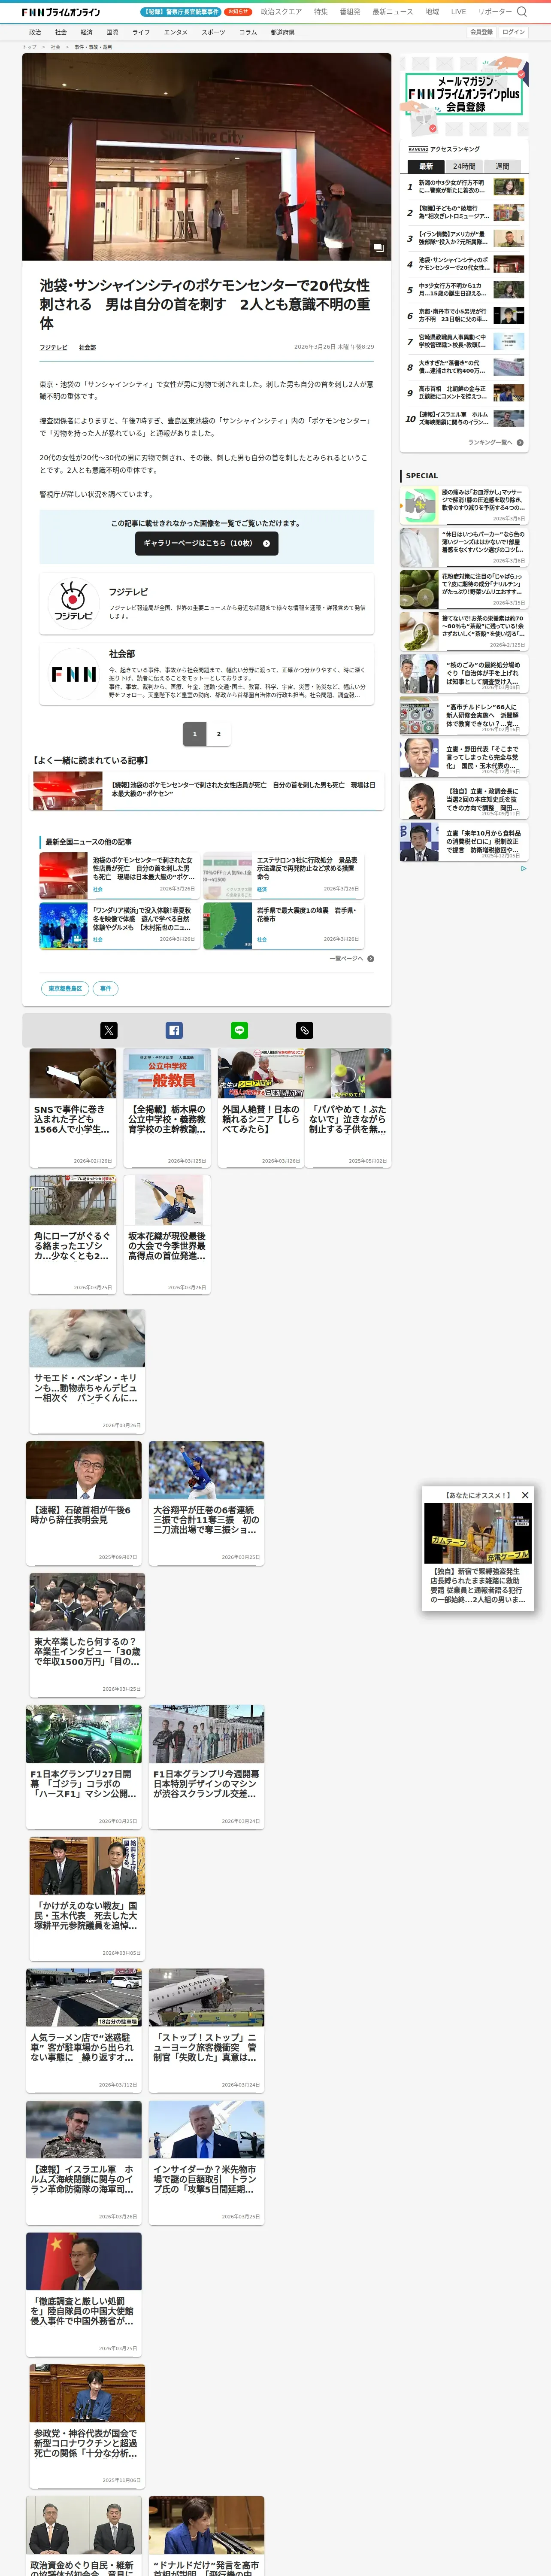This screenshot has height=2576, width=551.
Task: Switch ranking to the 最新 tab
Action: pos(427,166)
